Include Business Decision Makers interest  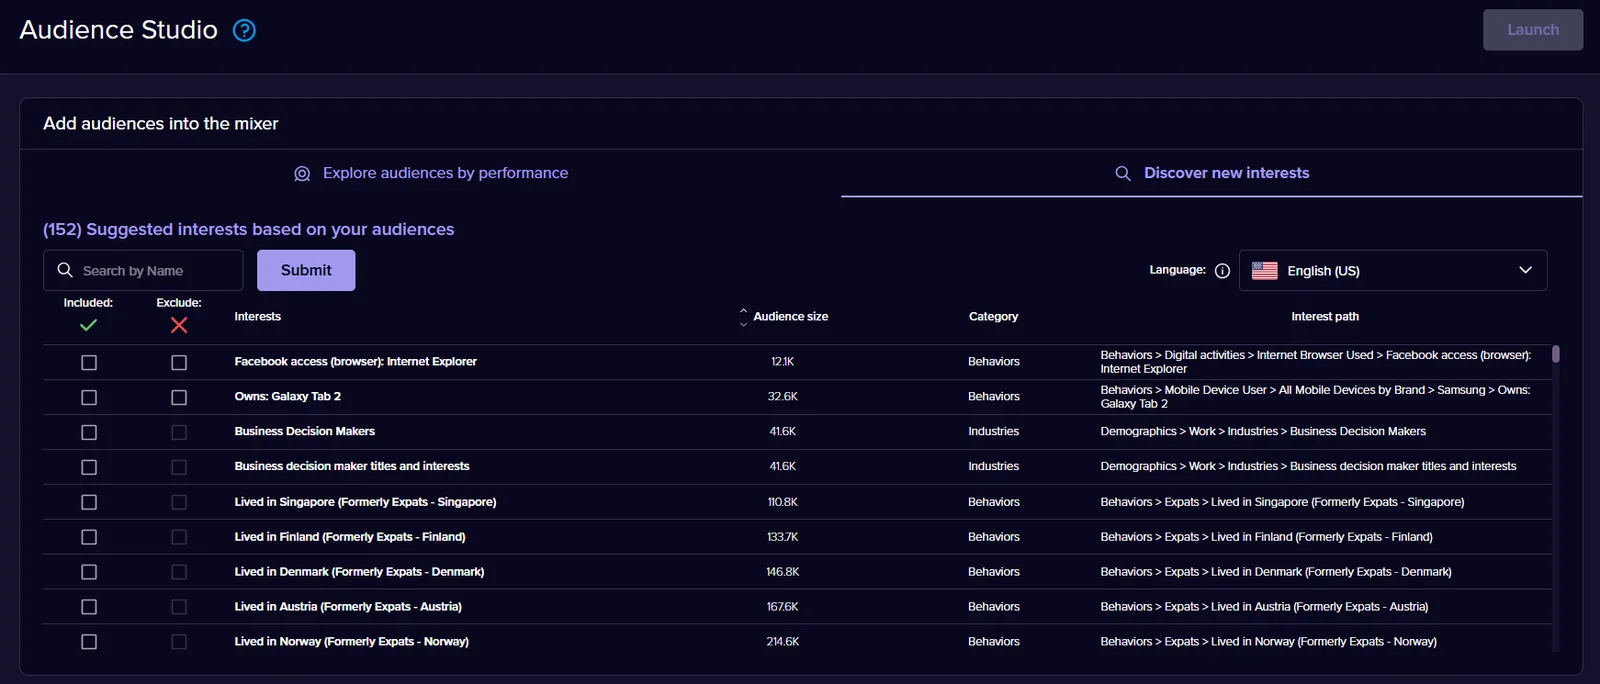pyautogui.click(x=89, y=432)
